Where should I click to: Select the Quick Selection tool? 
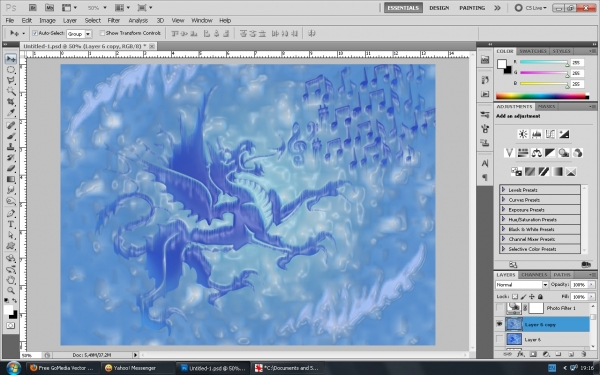(11, 91)
